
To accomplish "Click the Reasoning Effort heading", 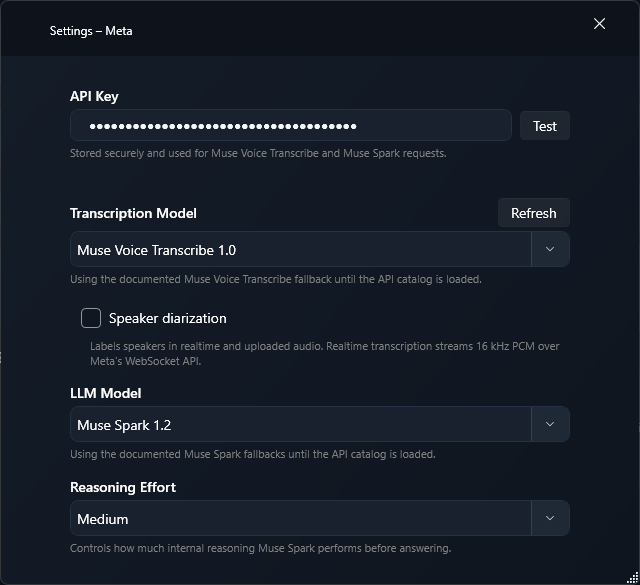I will pyautogui.click(x=123, y=487).
